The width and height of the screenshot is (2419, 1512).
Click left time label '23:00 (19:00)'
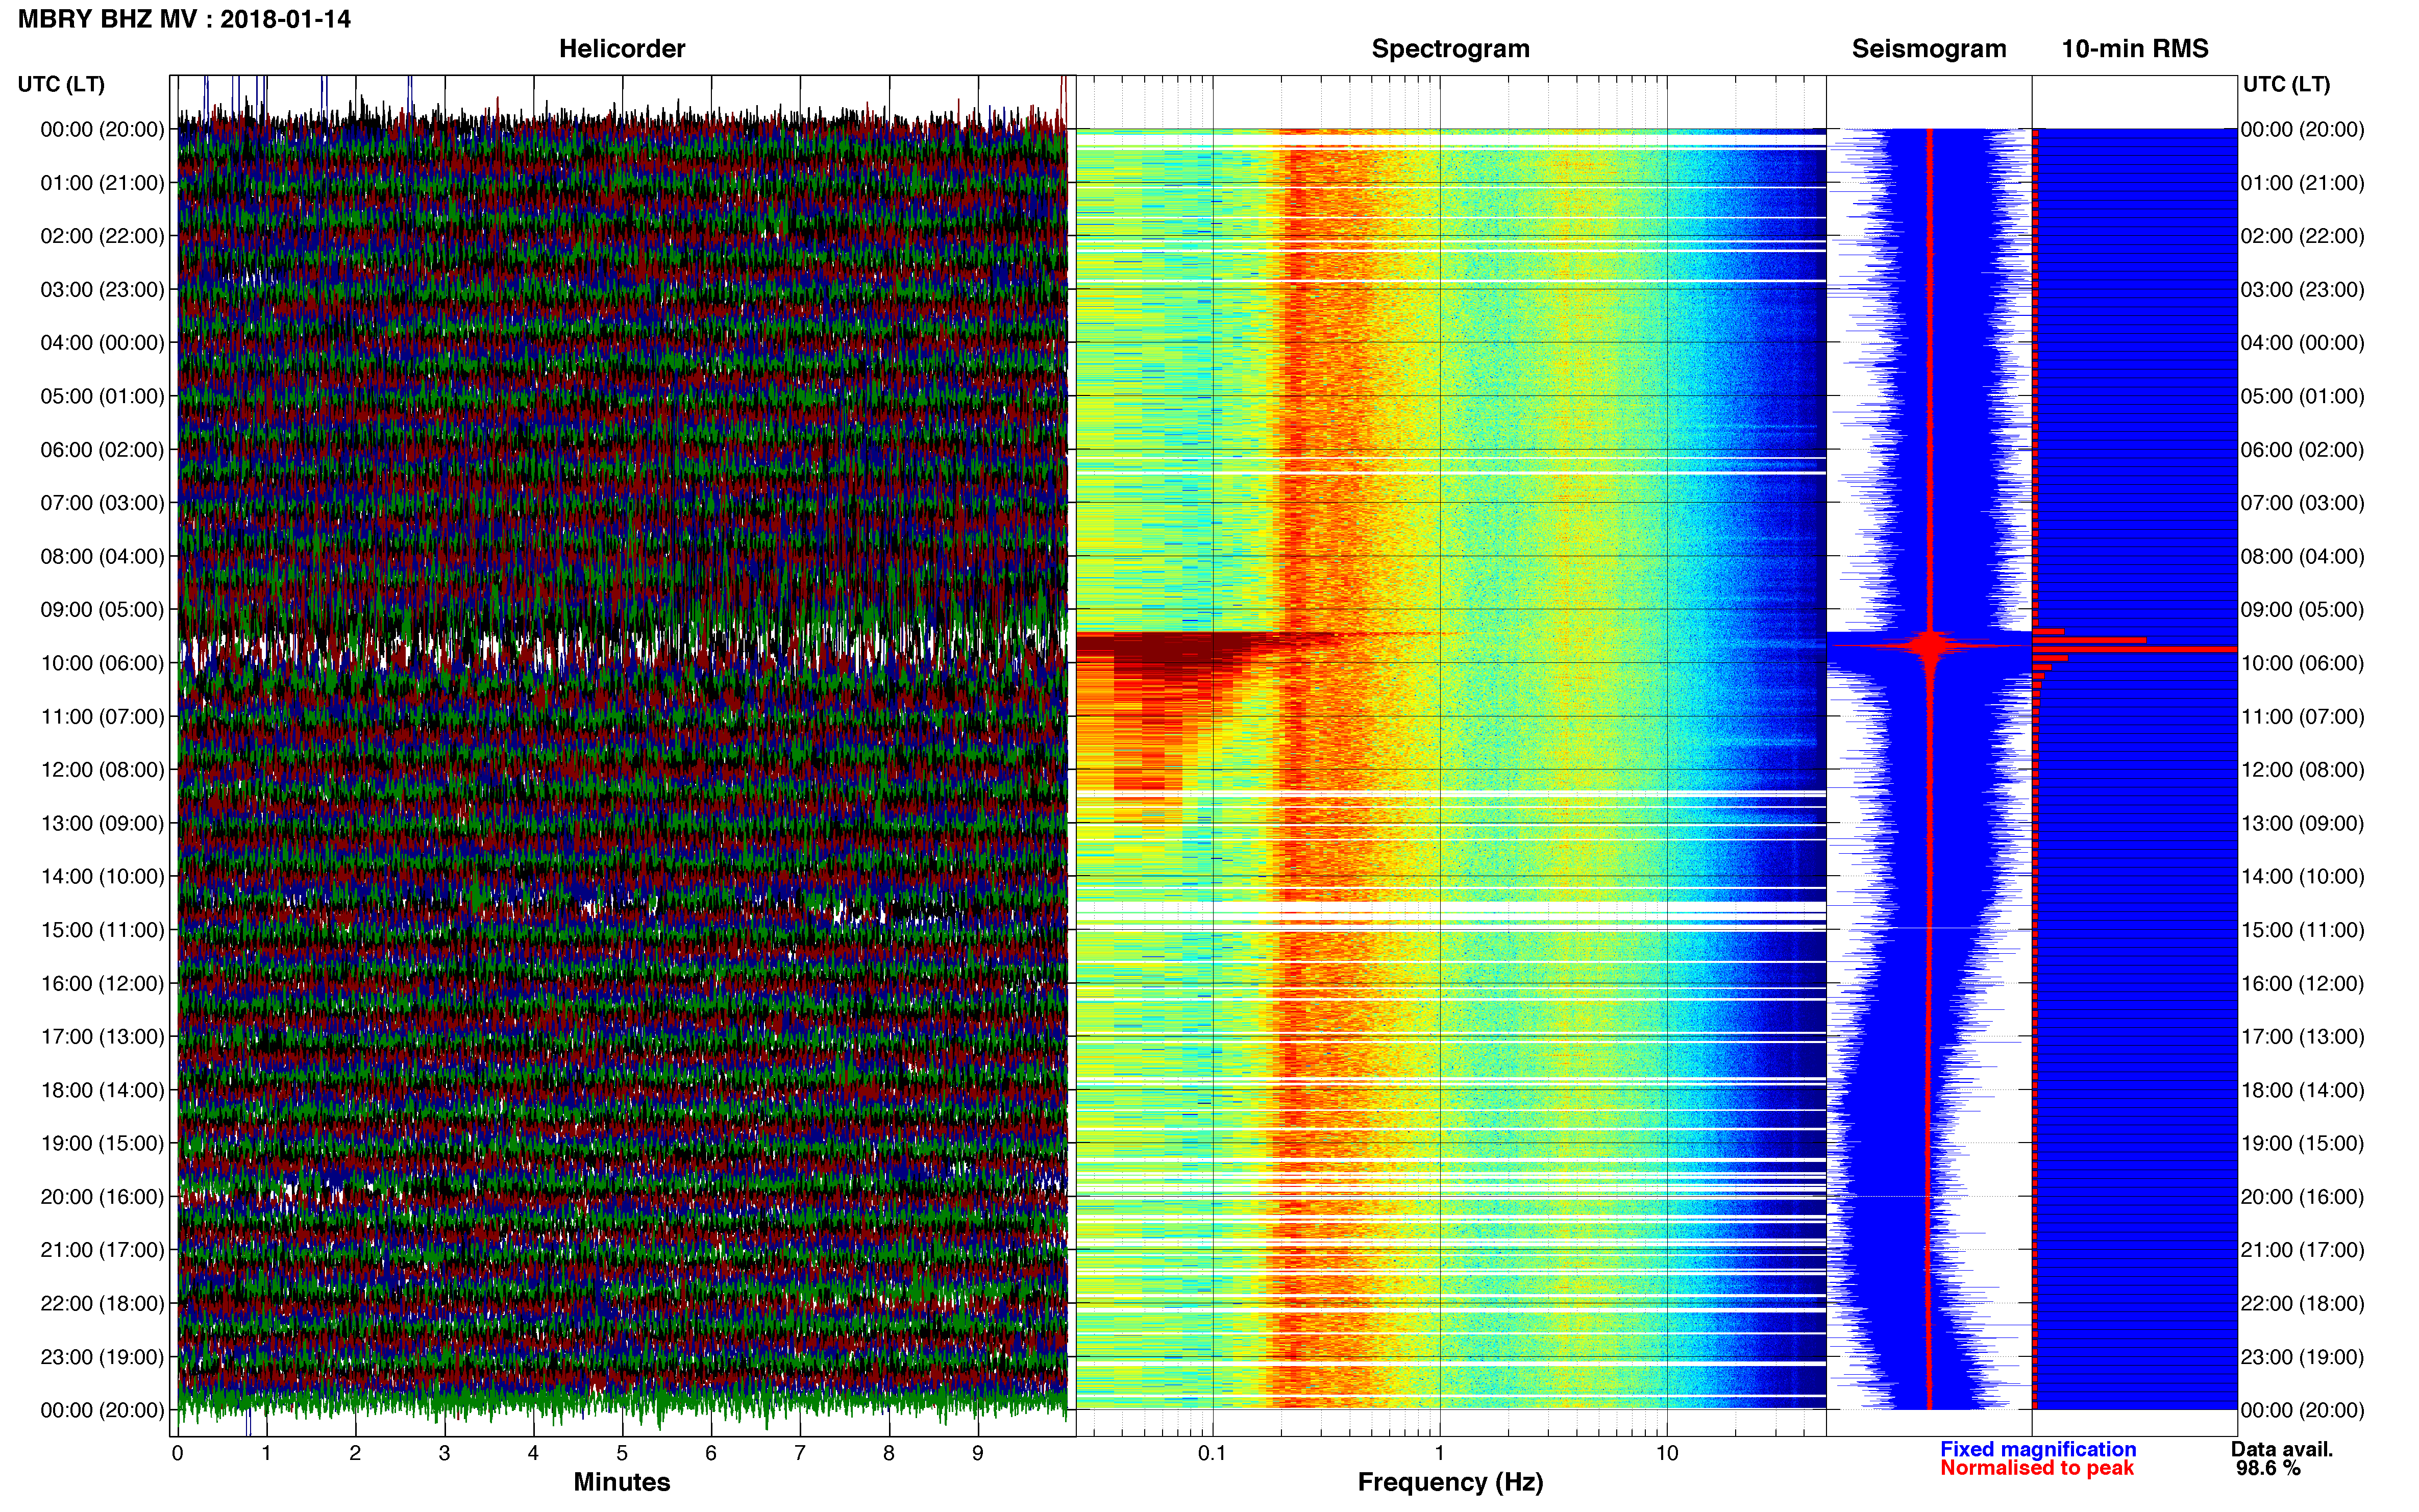click(102, 1357)
